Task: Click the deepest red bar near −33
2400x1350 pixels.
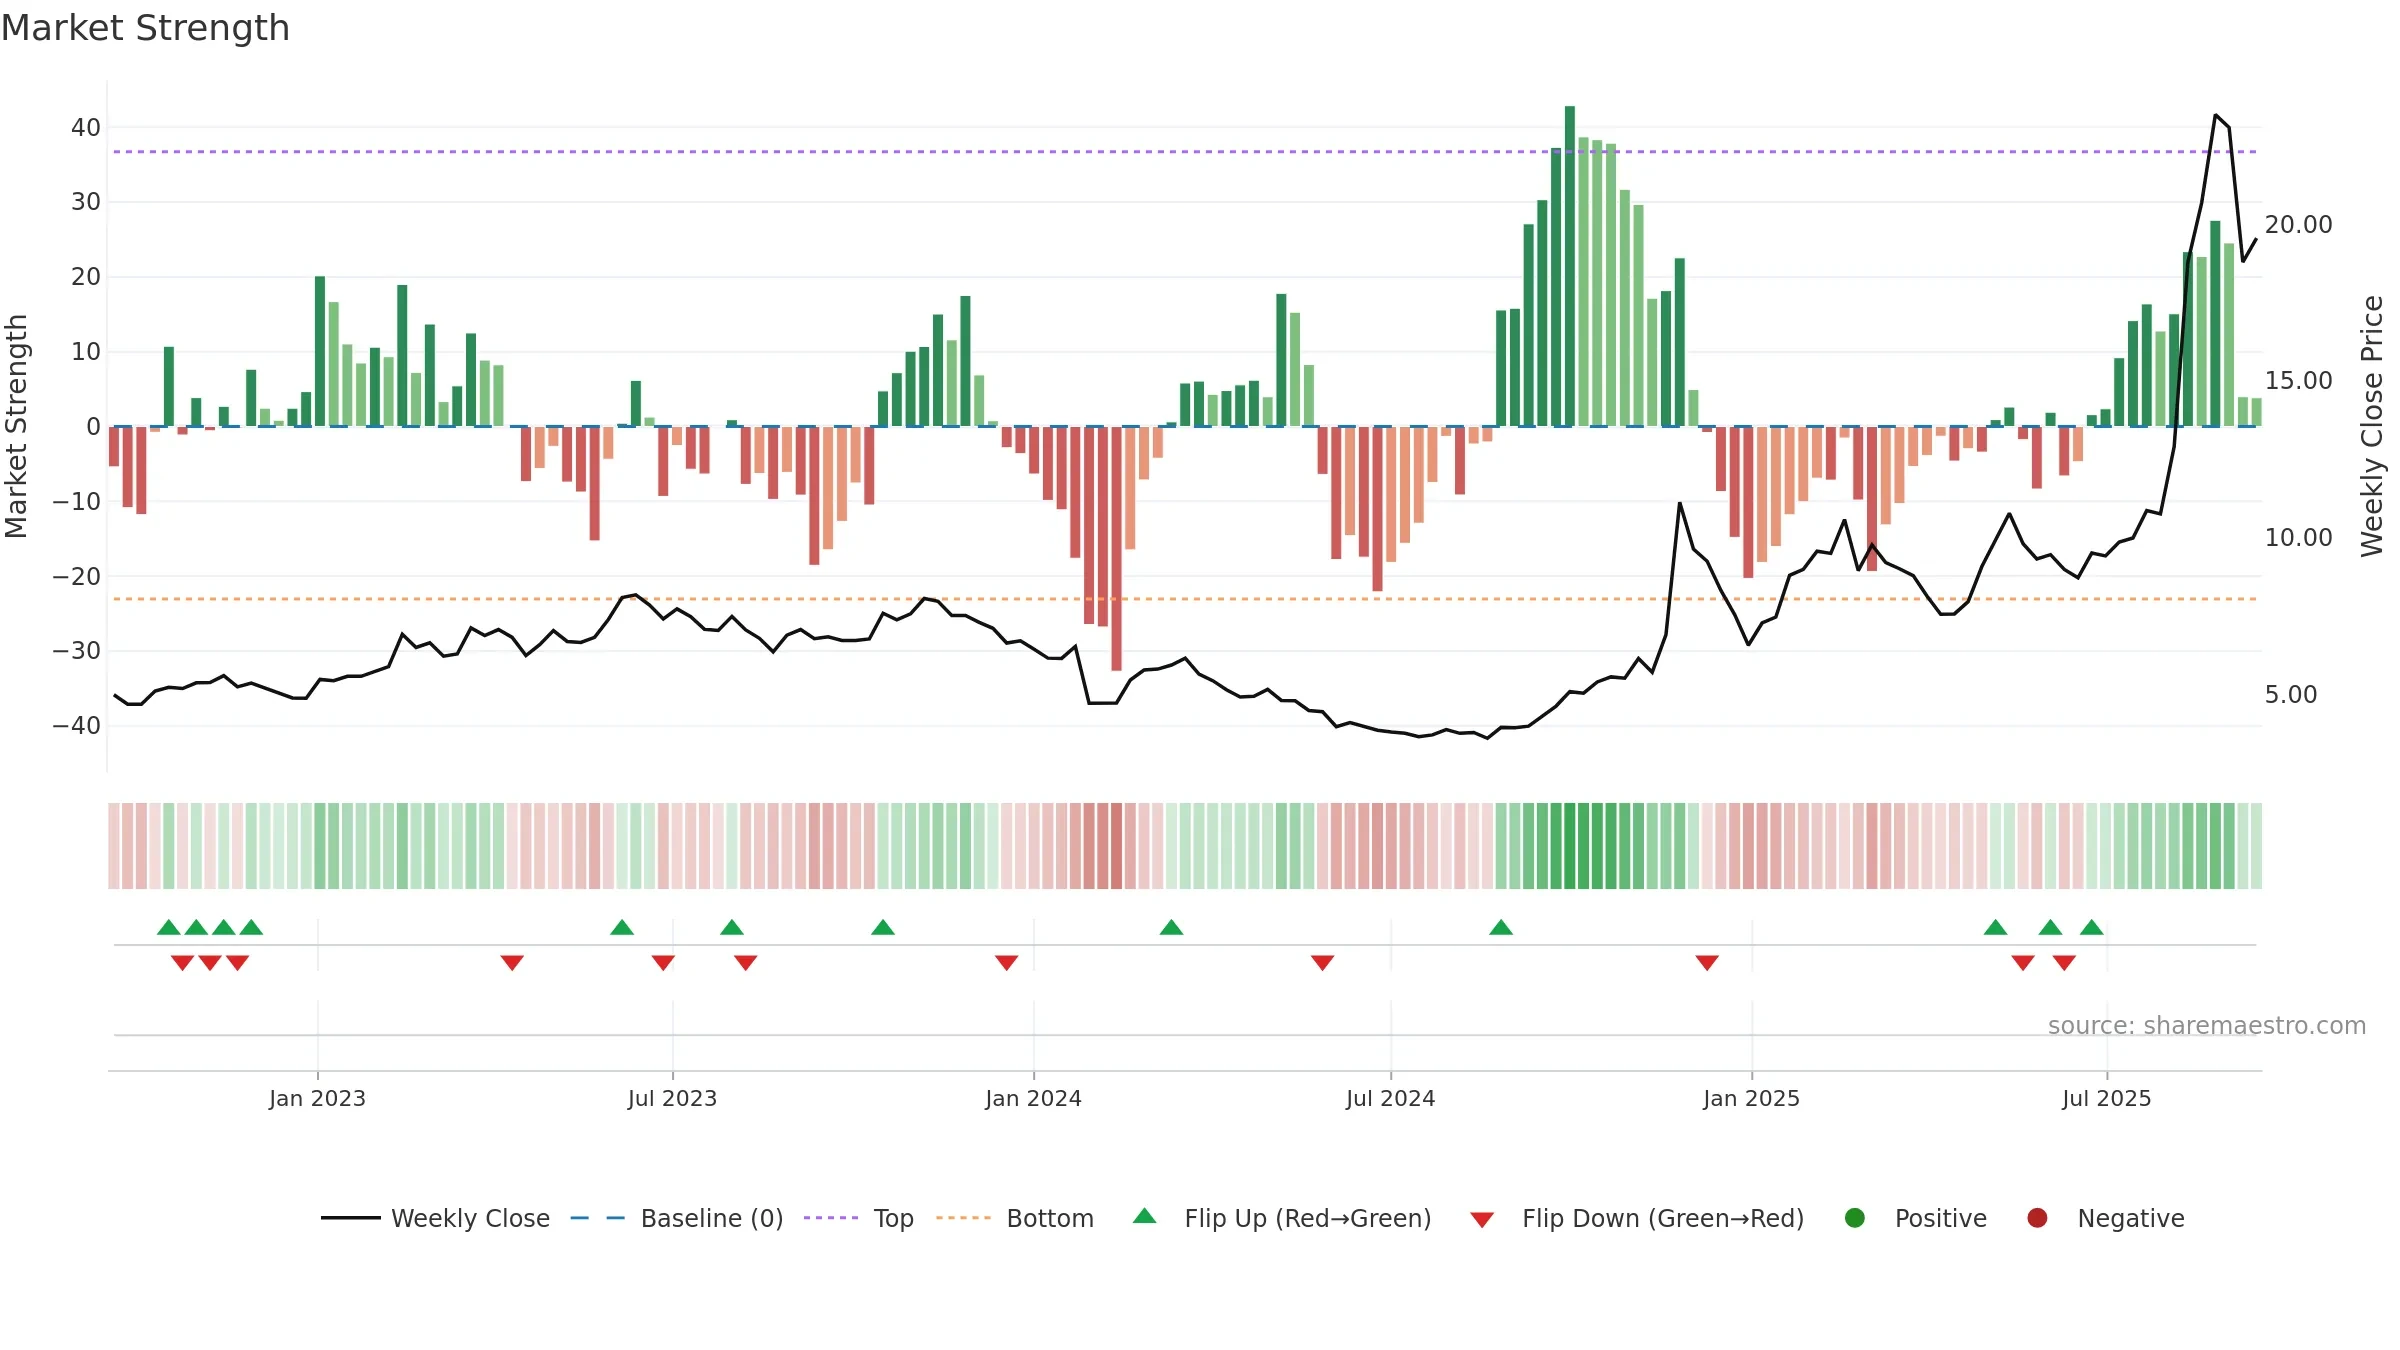Action: (1116, 549)
